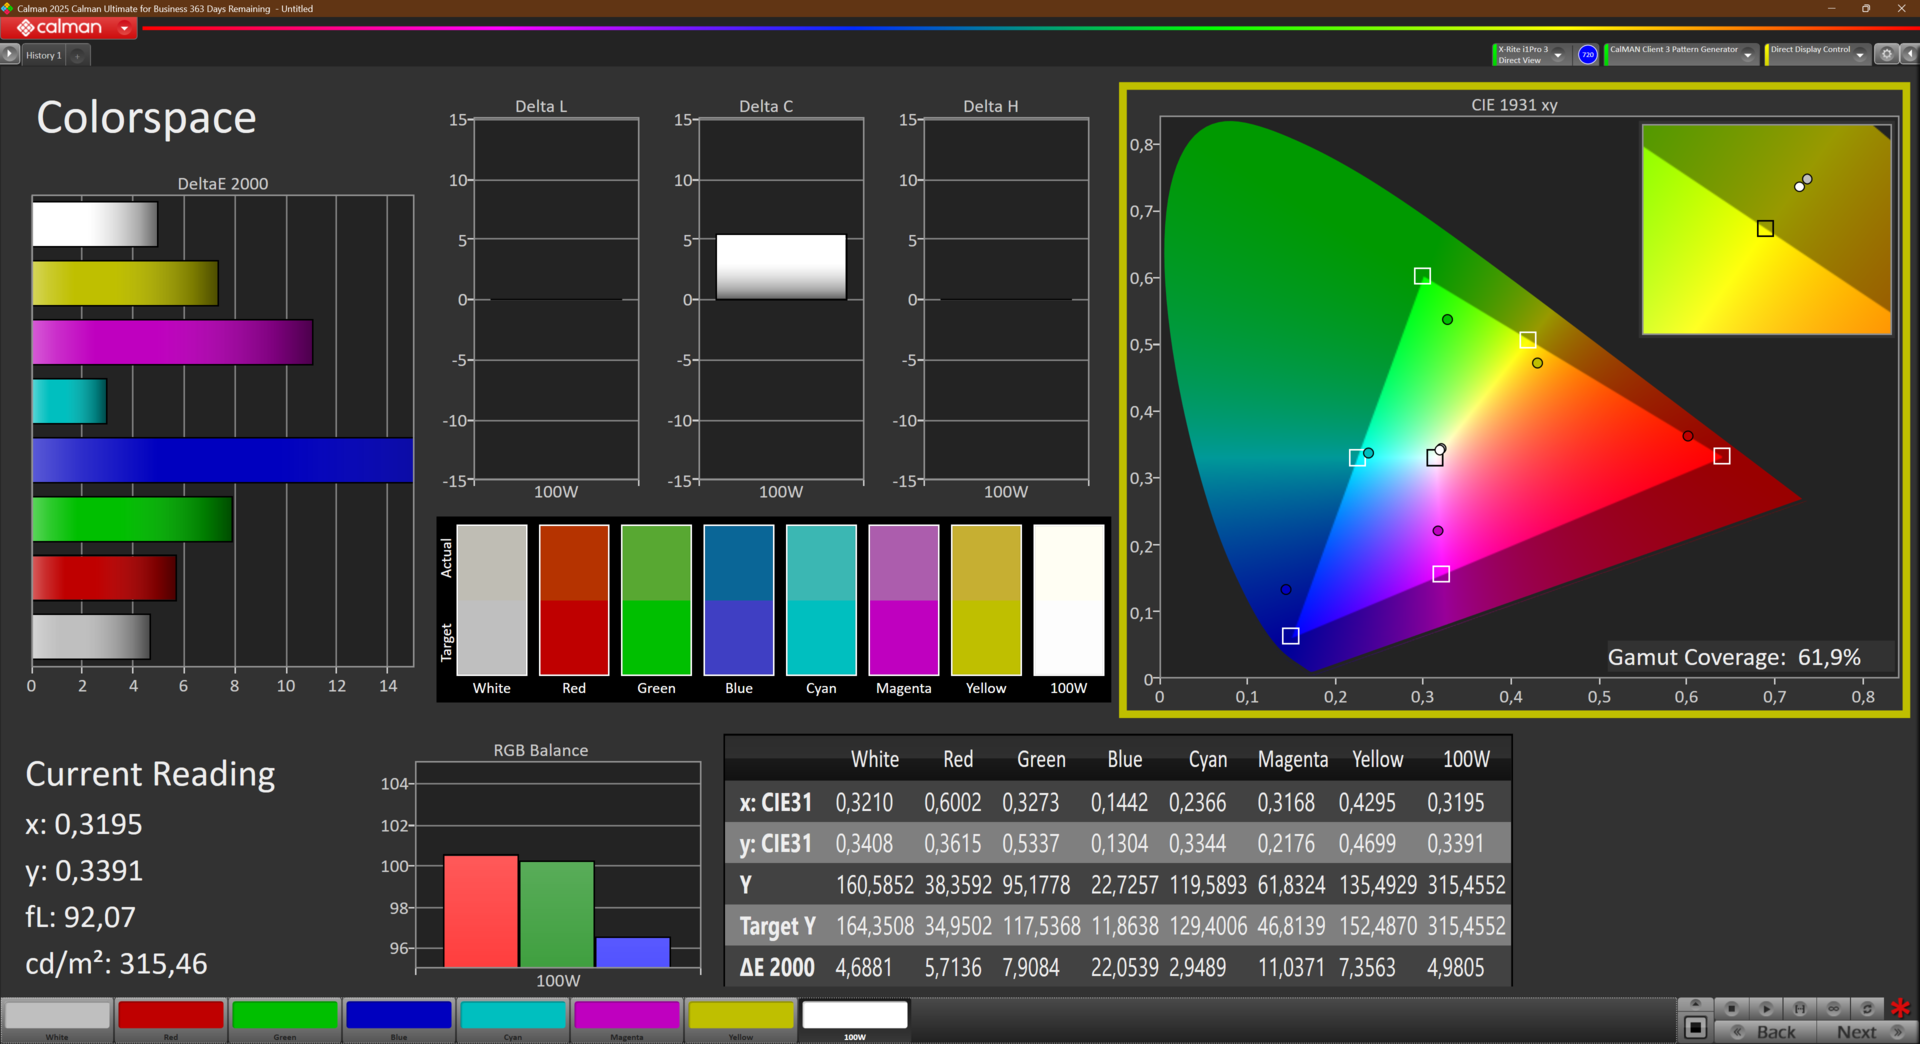Click the blue bar in RGB Balance chart
Viewport: 1920px width, 1044px height.
(x=633, y=952)
